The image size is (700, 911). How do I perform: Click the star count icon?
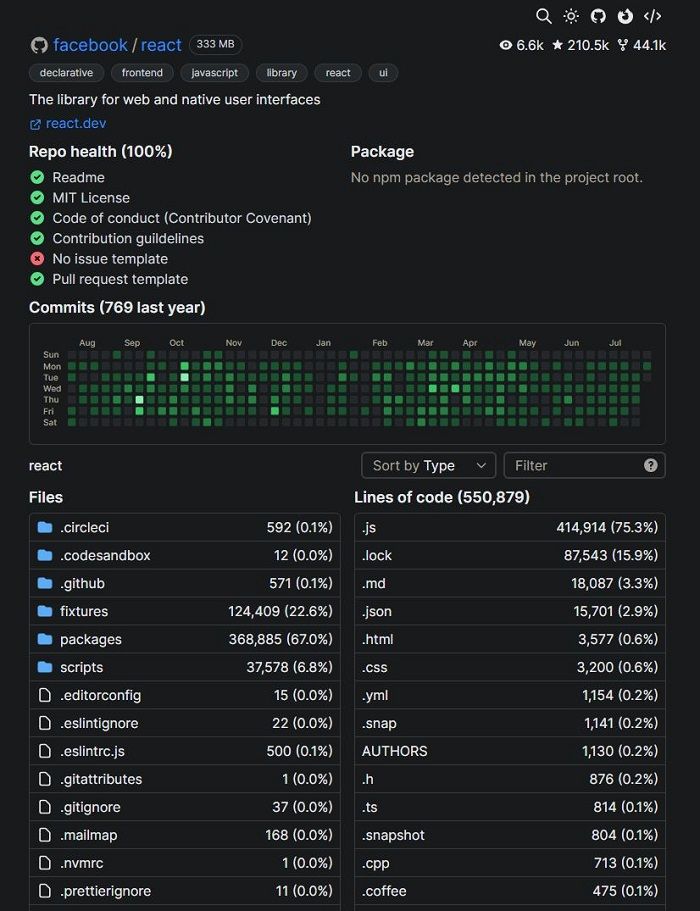(557, 45)
